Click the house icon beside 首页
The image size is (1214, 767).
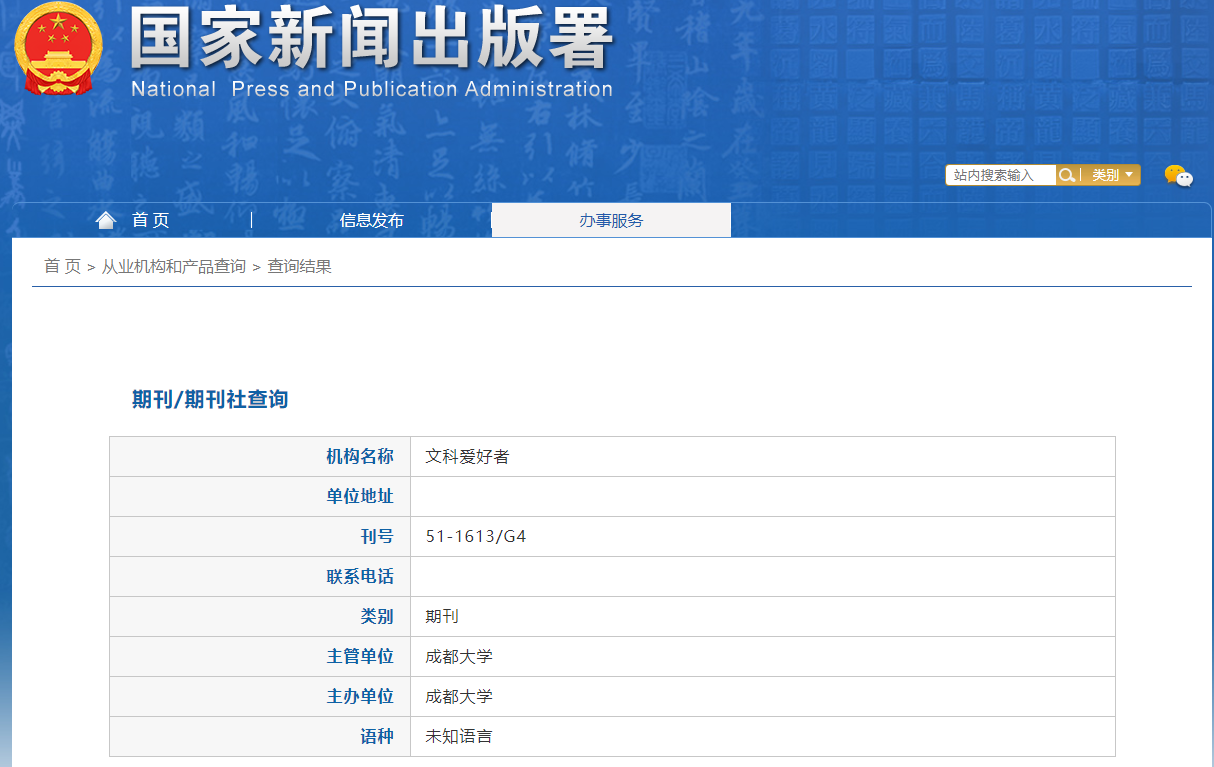106,220
